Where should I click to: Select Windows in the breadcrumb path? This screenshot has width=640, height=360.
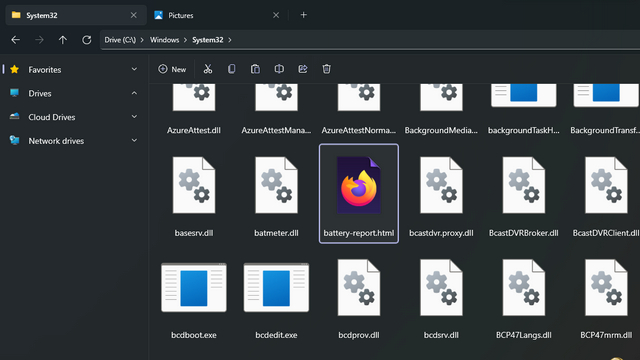tap(164, 40)
